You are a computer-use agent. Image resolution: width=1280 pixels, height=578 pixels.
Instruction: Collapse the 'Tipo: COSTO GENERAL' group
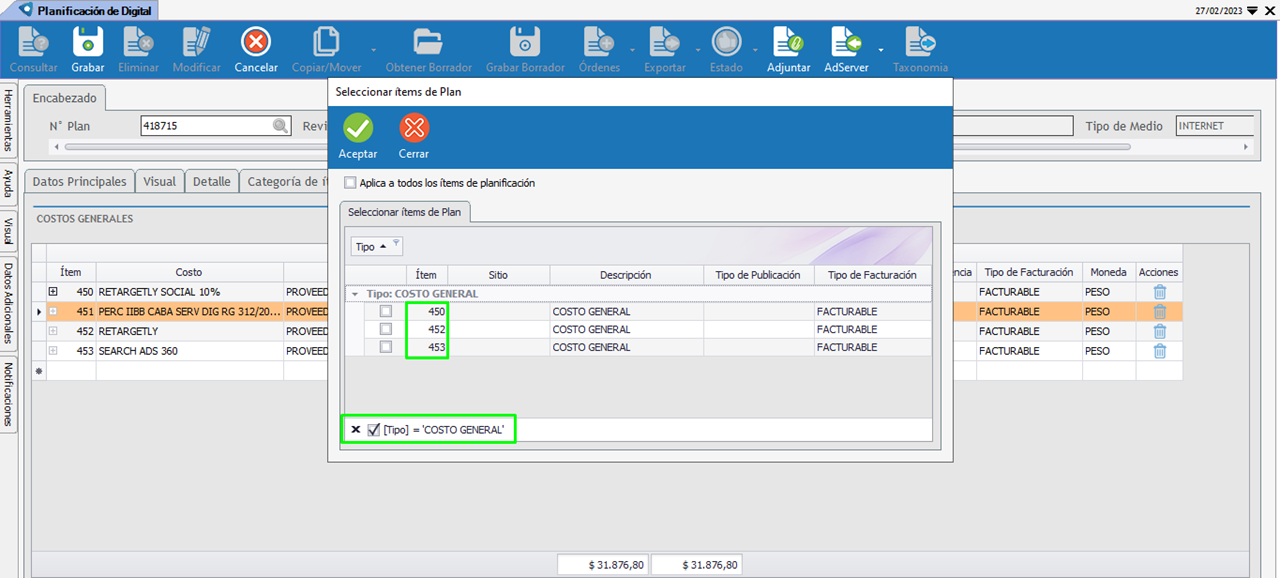click(x=354, y=294)
